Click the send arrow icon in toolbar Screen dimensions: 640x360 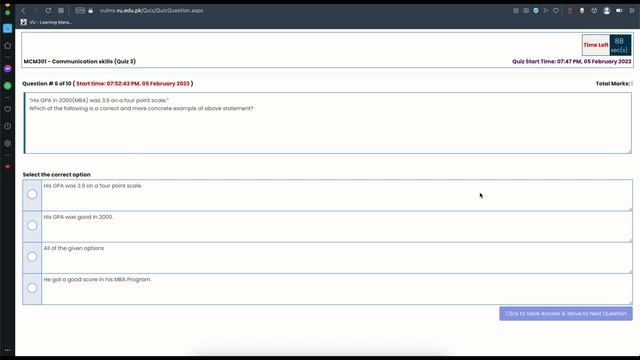click(x=546, y=11)
